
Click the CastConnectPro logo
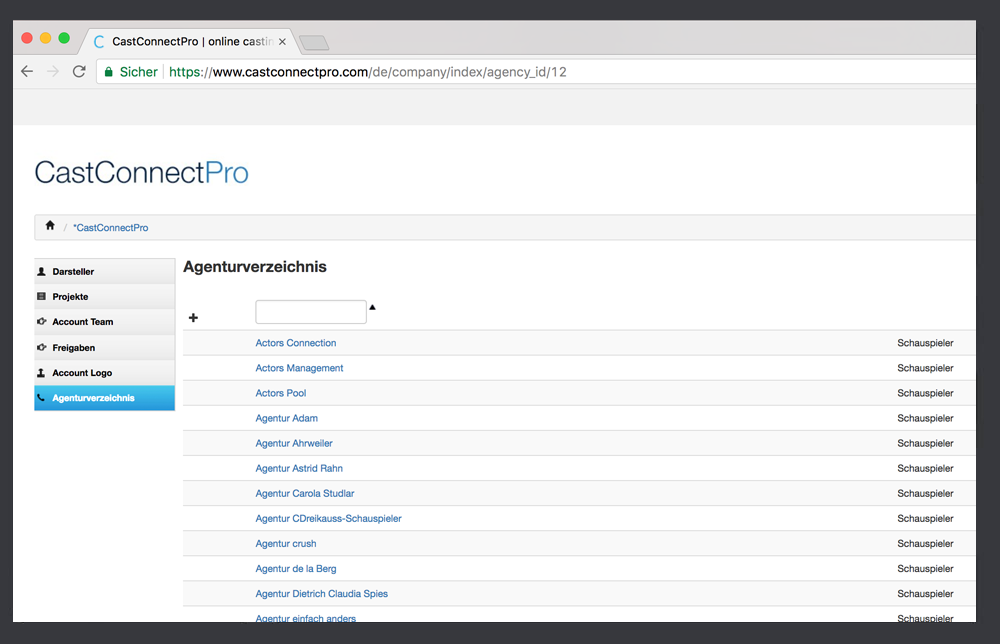click(142, 172)
